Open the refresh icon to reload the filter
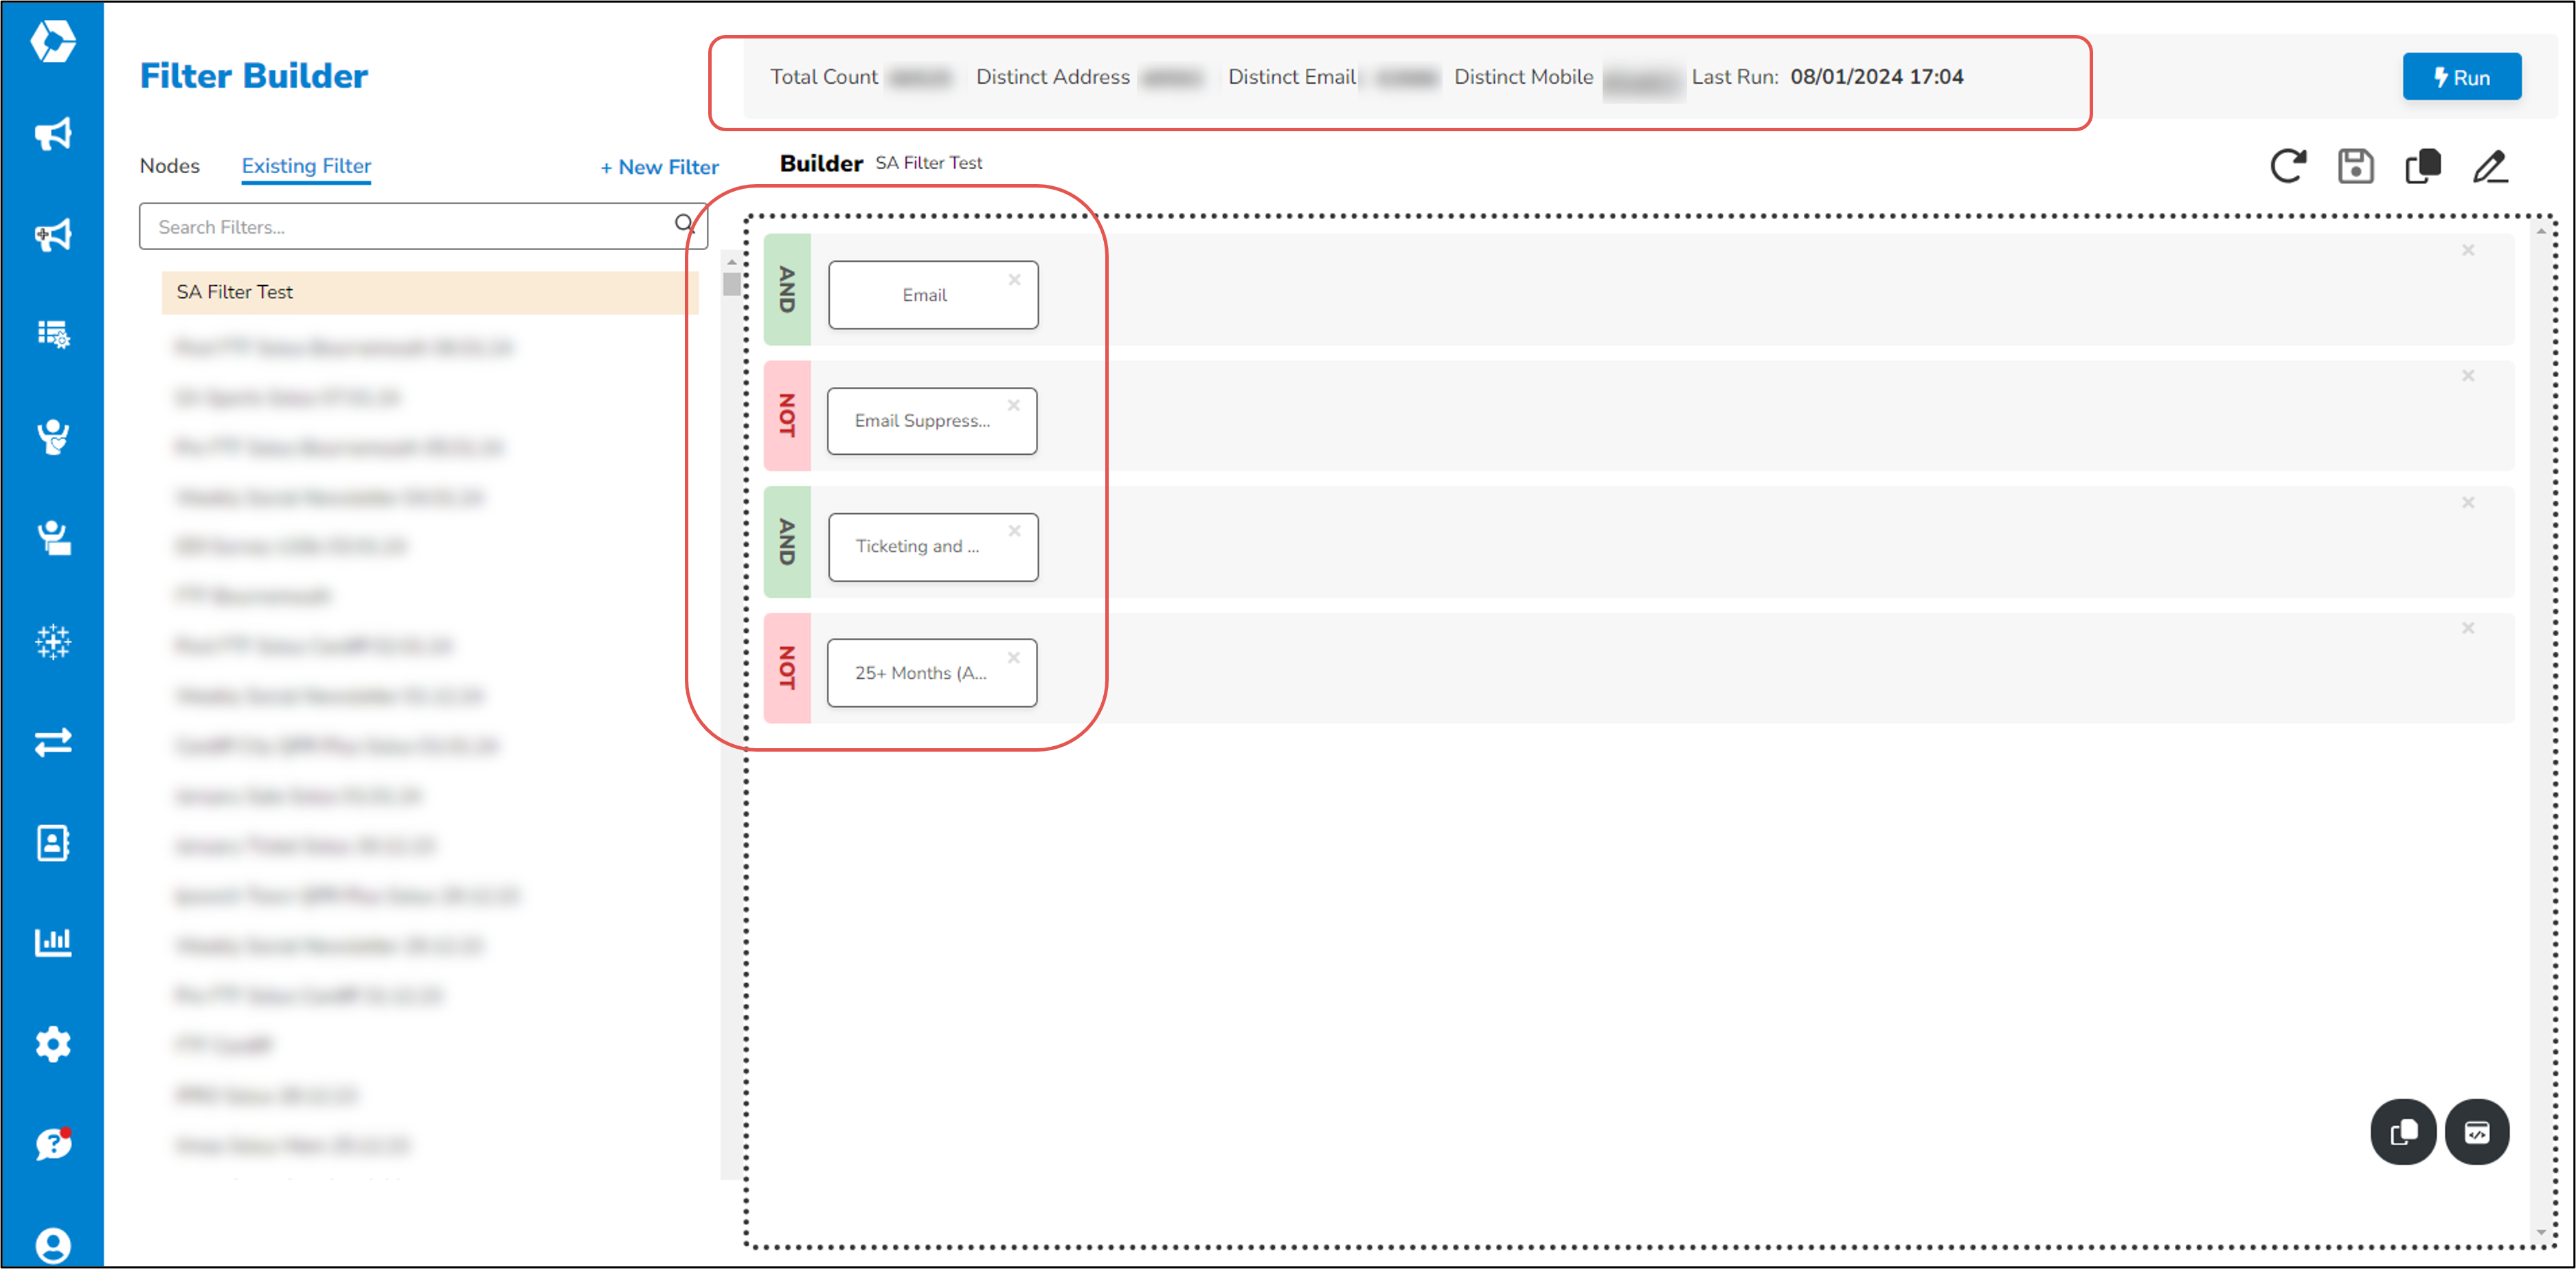Image resolution: width=2576 pixels, height=1269 pixels. tap(2289, 167)
